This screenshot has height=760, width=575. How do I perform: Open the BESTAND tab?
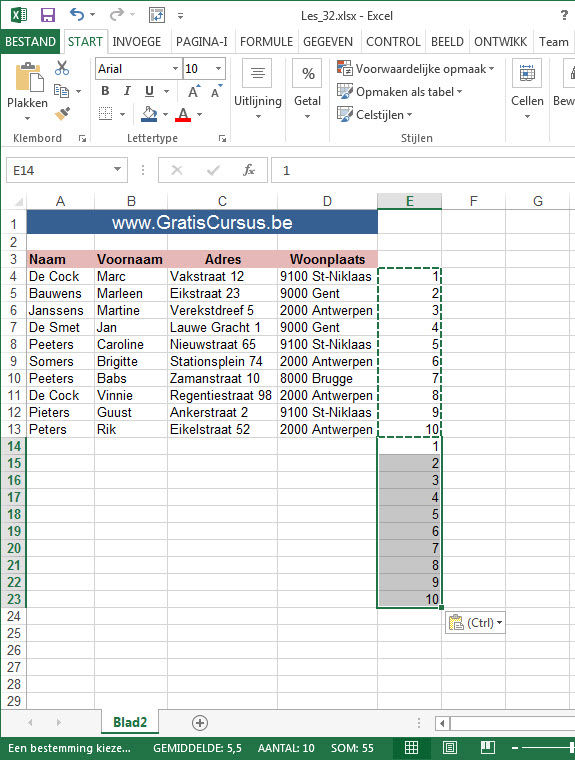coord(30,42)
